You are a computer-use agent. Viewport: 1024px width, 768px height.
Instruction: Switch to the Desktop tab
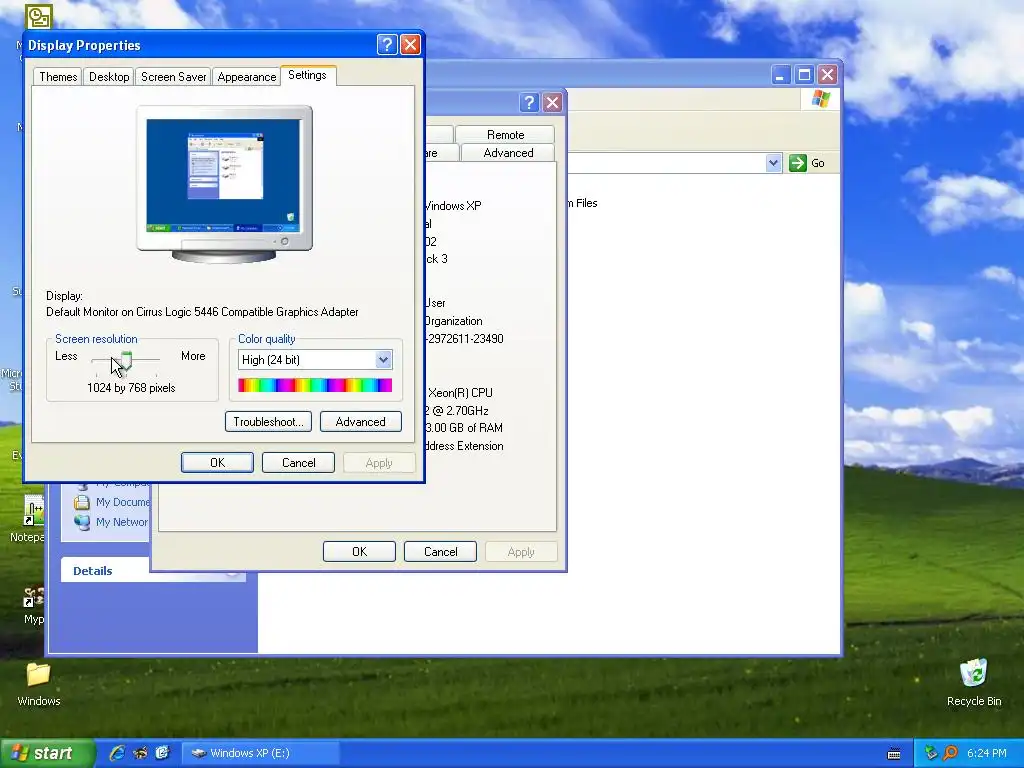[109, 77]
